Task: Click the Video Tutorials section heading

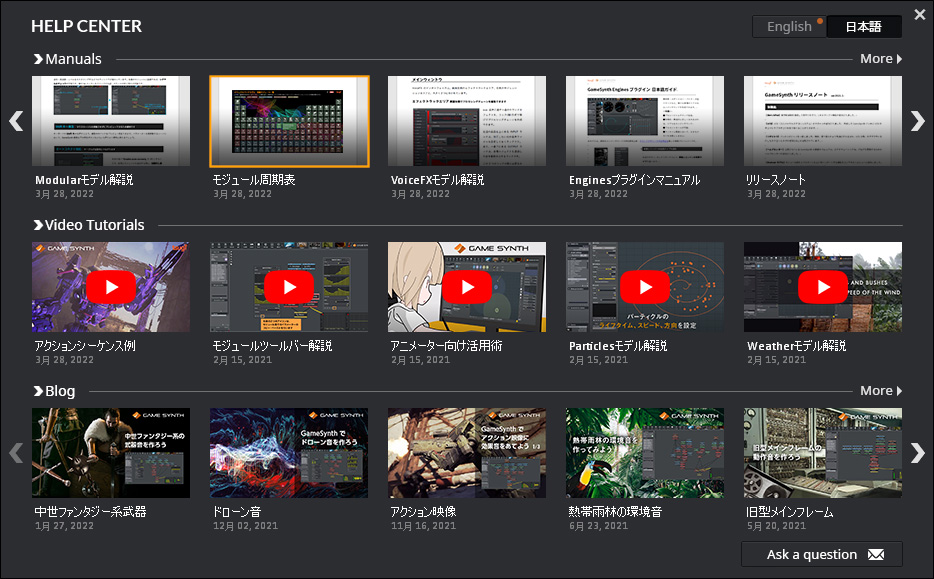Action: (x=89, y=225)
